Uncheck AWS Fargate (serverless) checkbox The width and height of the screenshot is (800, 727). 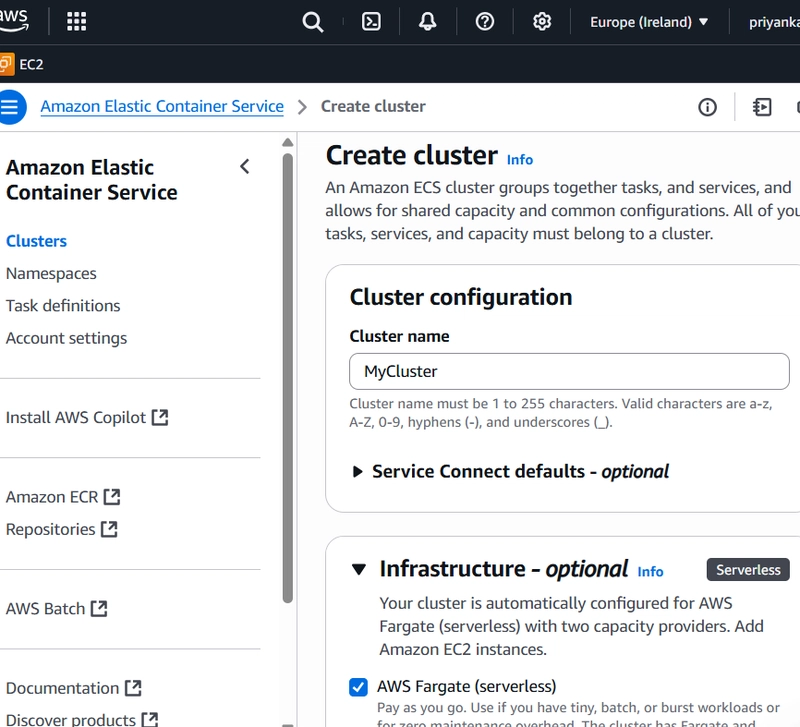(x=358, y=687)
